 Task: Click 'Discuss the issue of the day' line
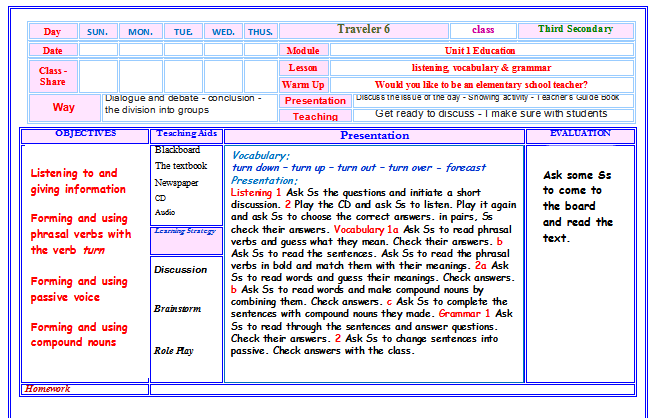click(487, 98)
